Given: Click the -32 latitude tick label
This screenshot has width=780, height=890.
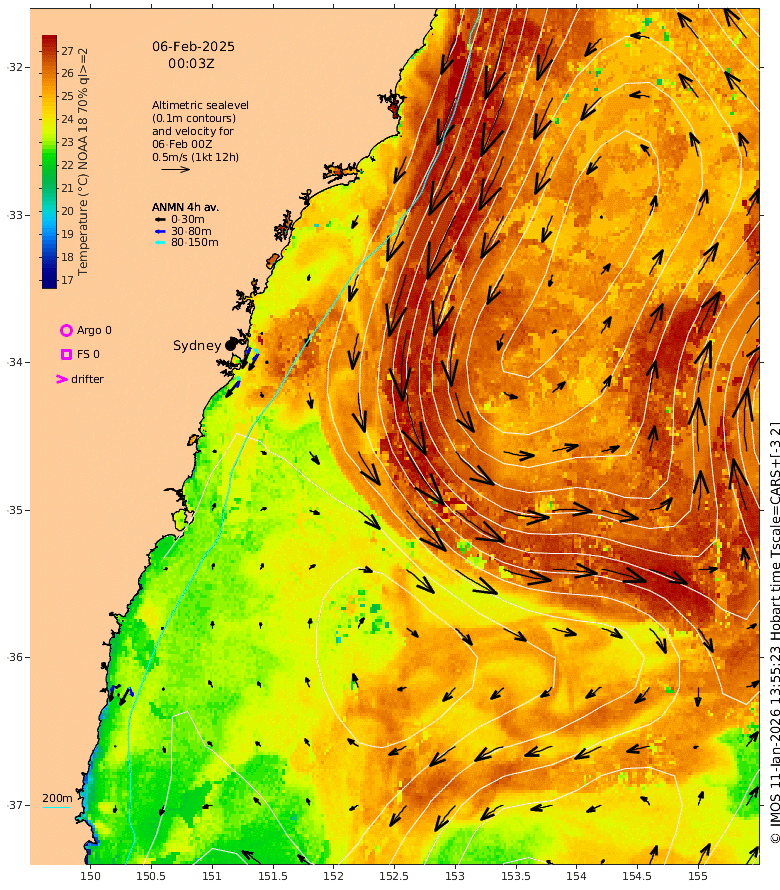Looking at the screenshot, I should 15,67.
